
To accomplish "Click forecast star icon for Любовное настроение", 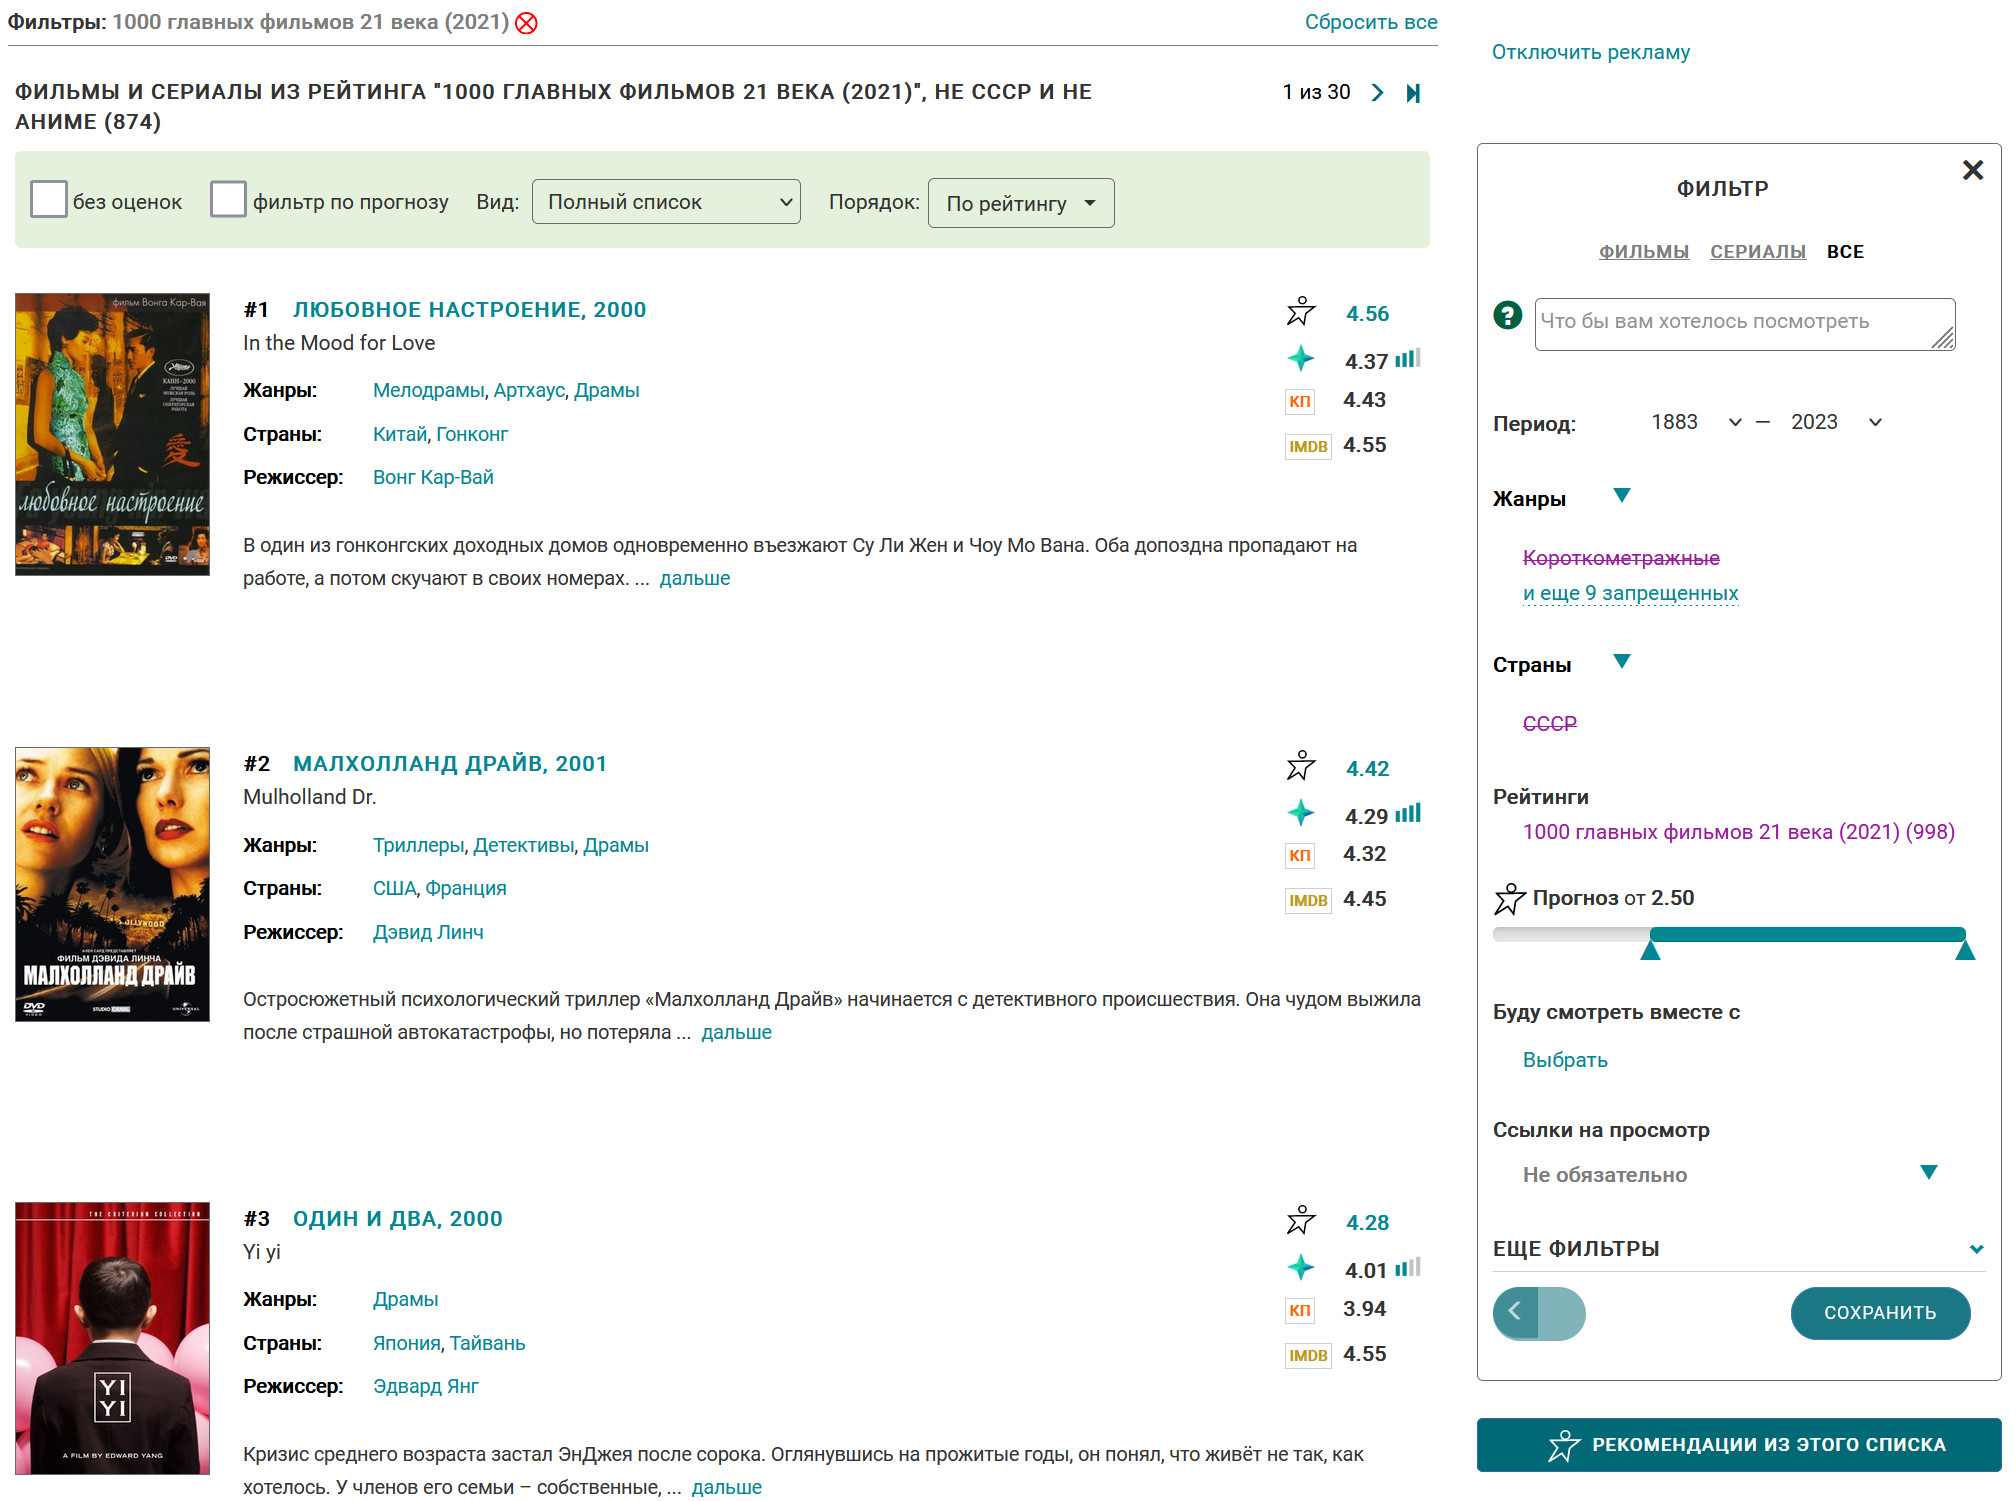I will pyautogui.click(x=1300, y=312).
